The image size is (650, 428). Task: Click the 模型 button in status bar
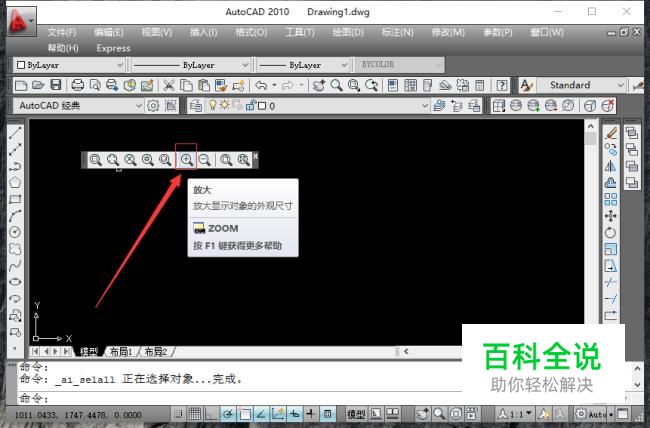click(x=356, y=414)
